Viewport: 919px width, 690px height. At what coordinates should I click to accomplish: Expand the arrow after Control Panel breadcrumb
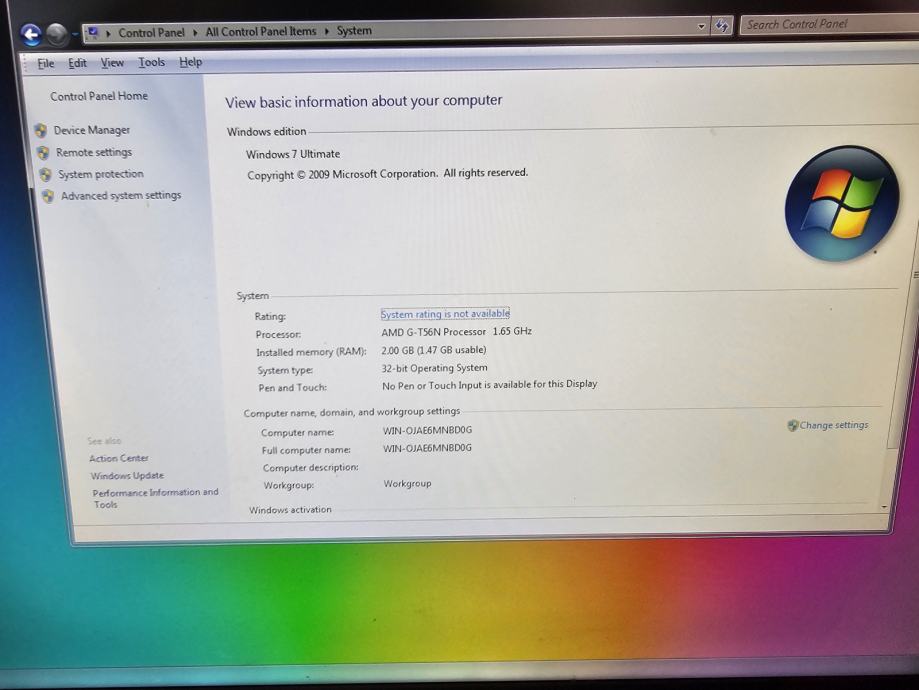[x=195, y=32]
